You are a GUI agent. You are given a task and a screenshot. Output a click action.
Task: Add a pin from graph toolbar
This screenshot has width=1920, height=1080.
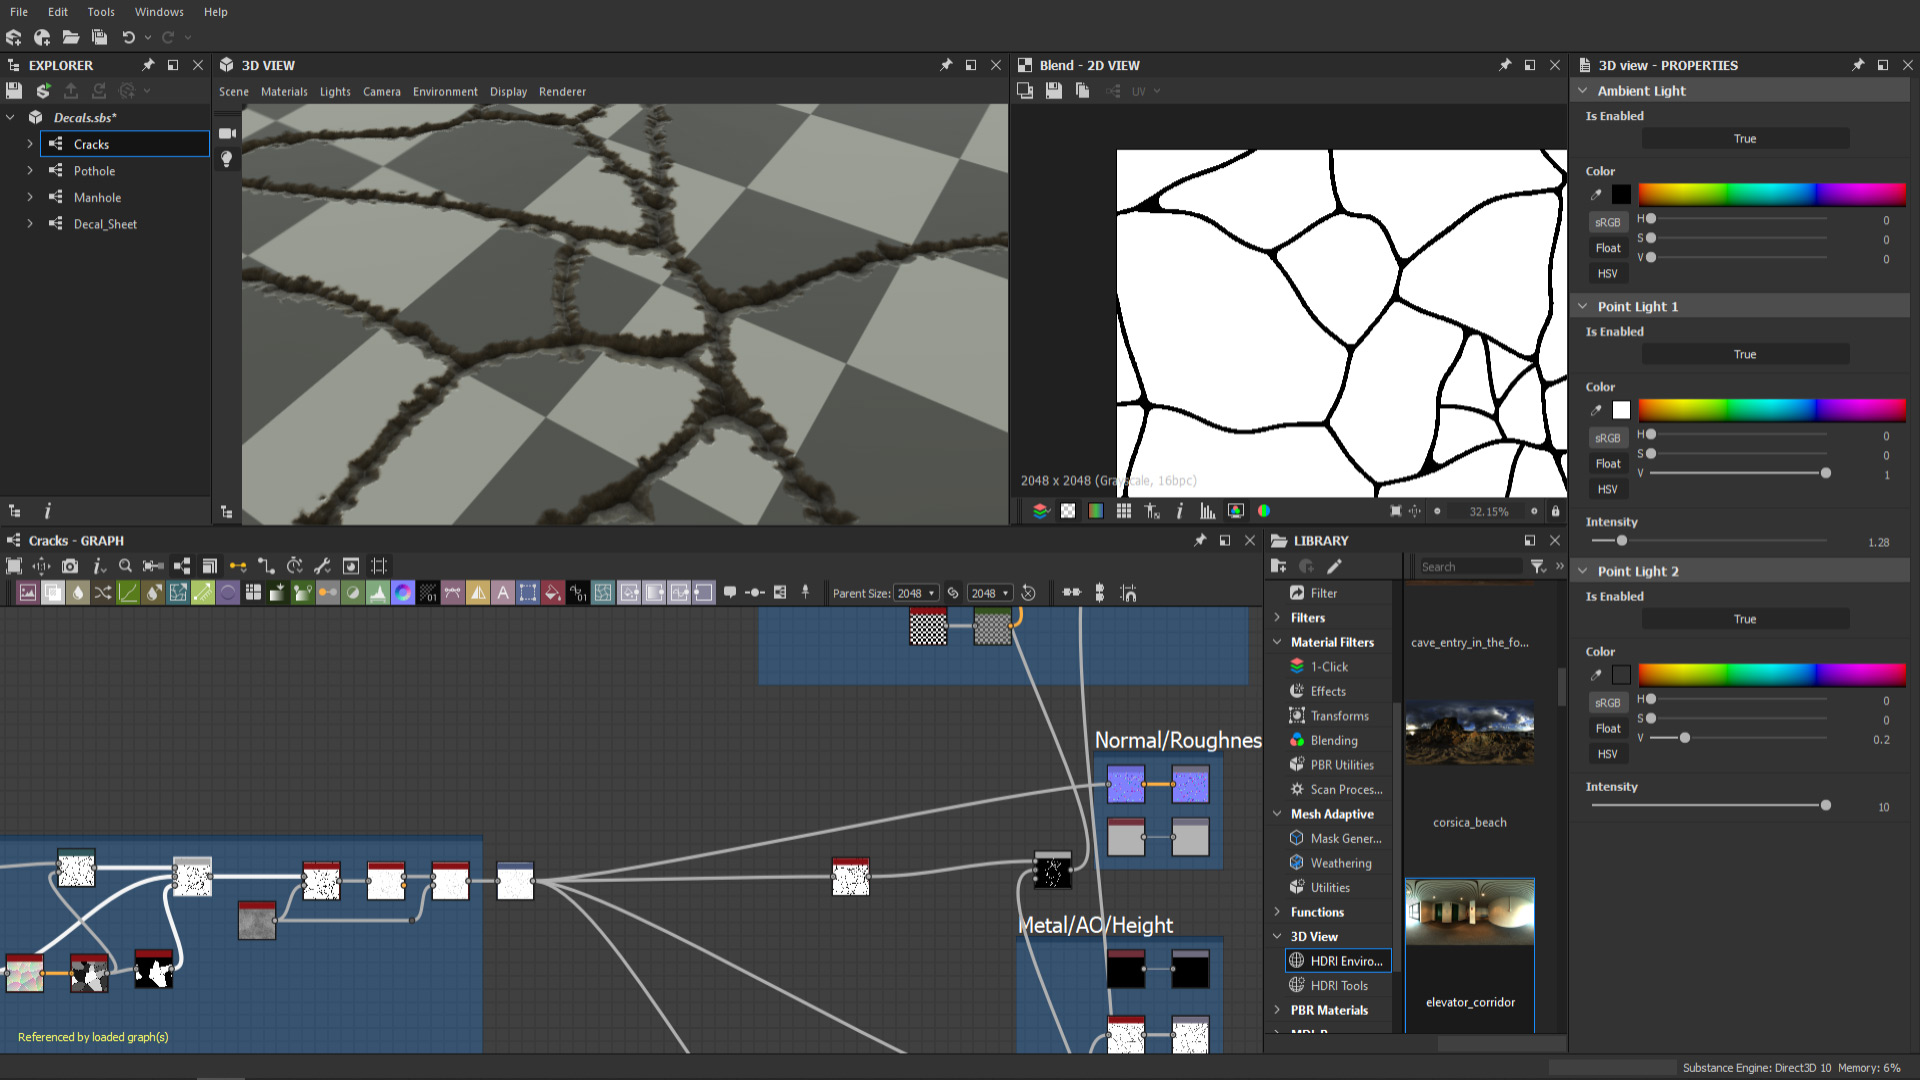pyautogui.click(x=806, y=593)
